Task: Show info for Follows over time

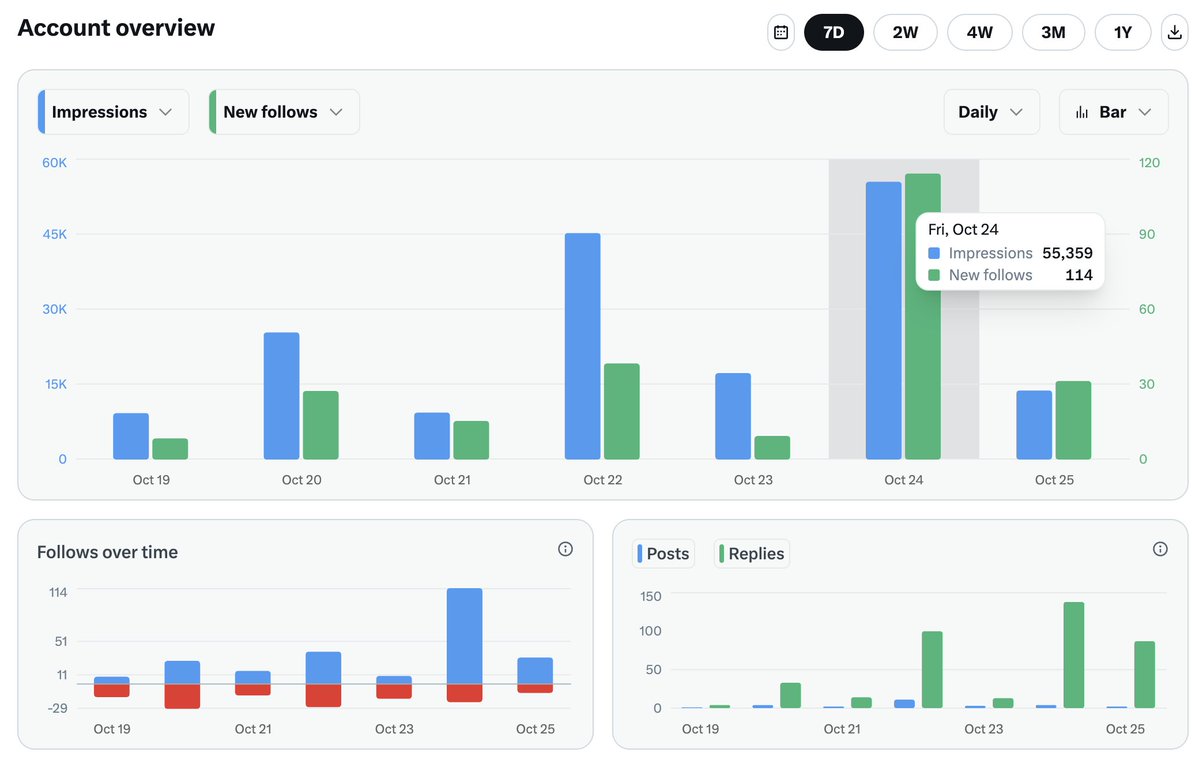Action: [565, 549]
